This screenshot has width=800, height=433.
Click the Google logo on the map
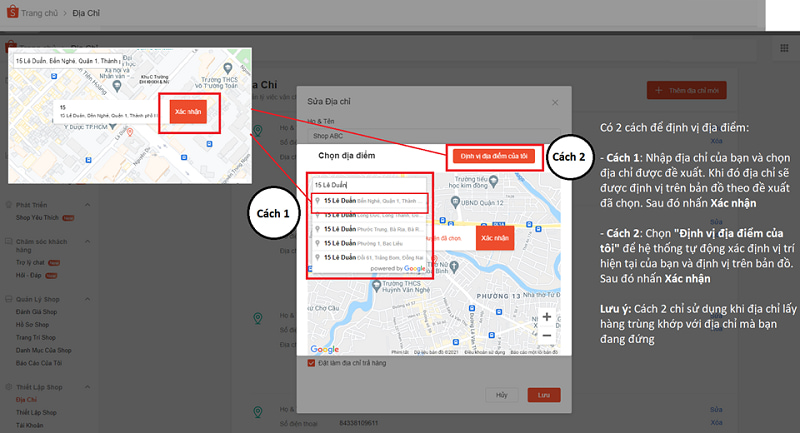(x=325, y=349)
